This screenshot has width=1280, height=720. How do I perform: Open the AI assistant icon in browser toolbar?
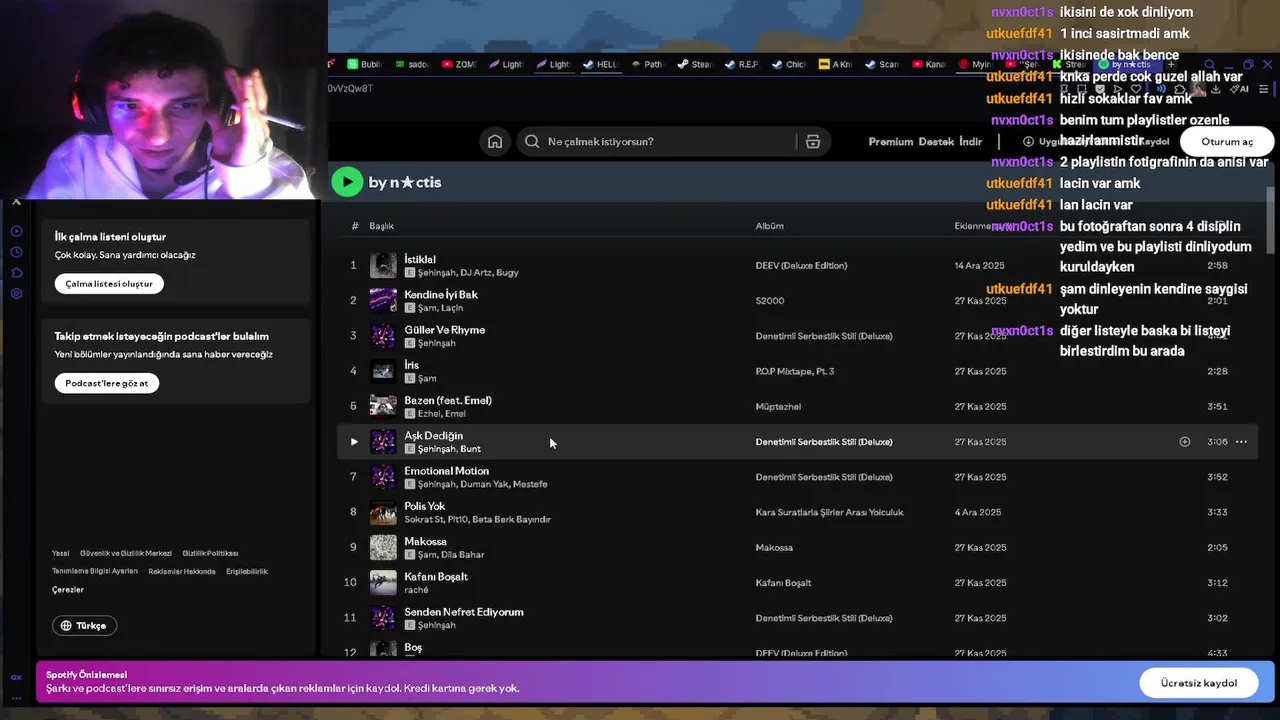(1240, 89)
